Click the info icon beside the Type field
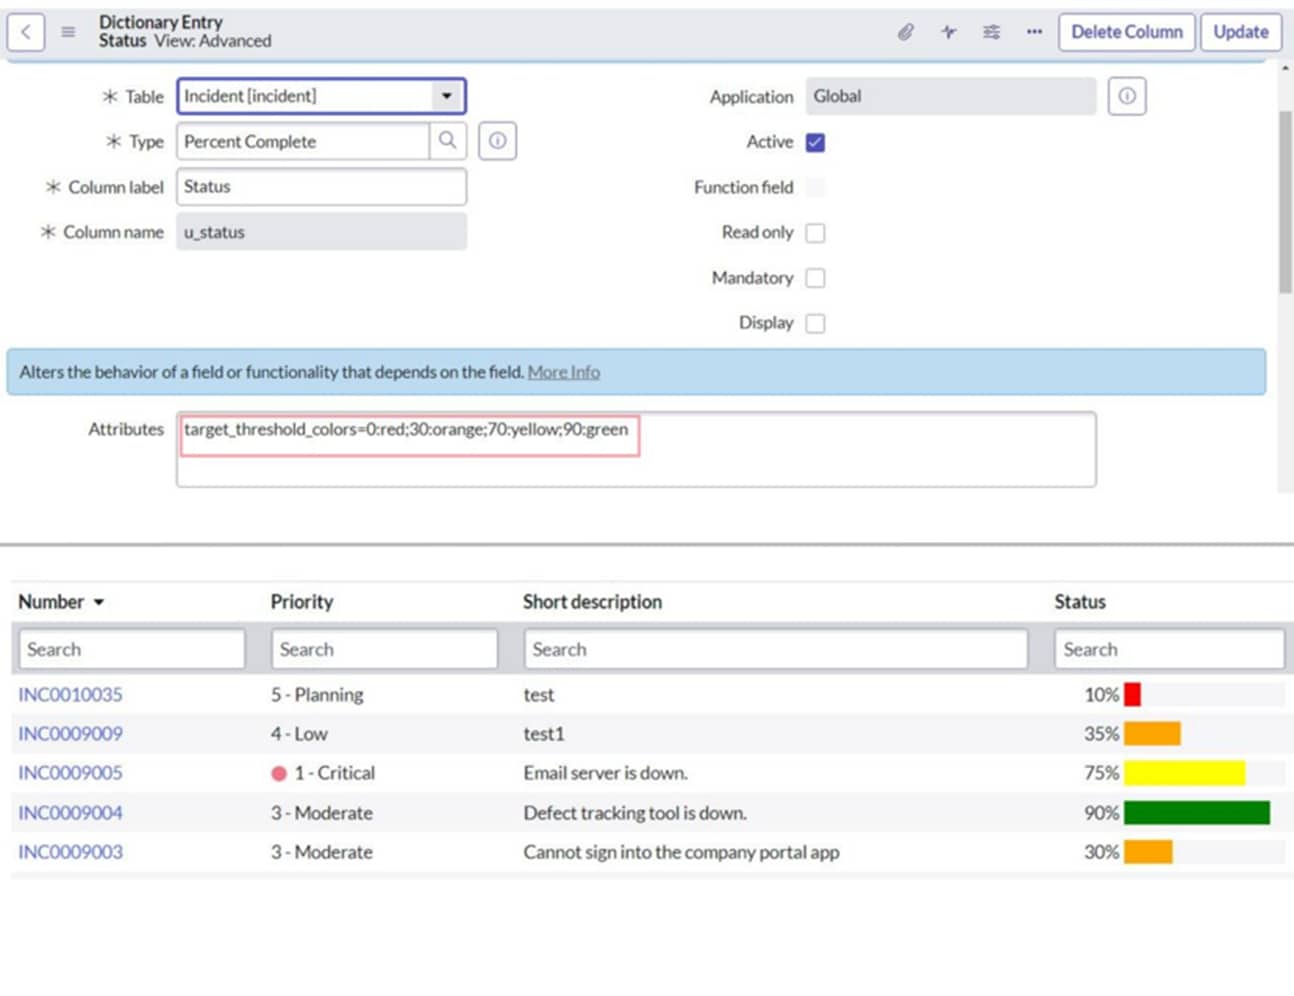The height and width of the screenshot is (996, 1294). click(x=498, y=140)
